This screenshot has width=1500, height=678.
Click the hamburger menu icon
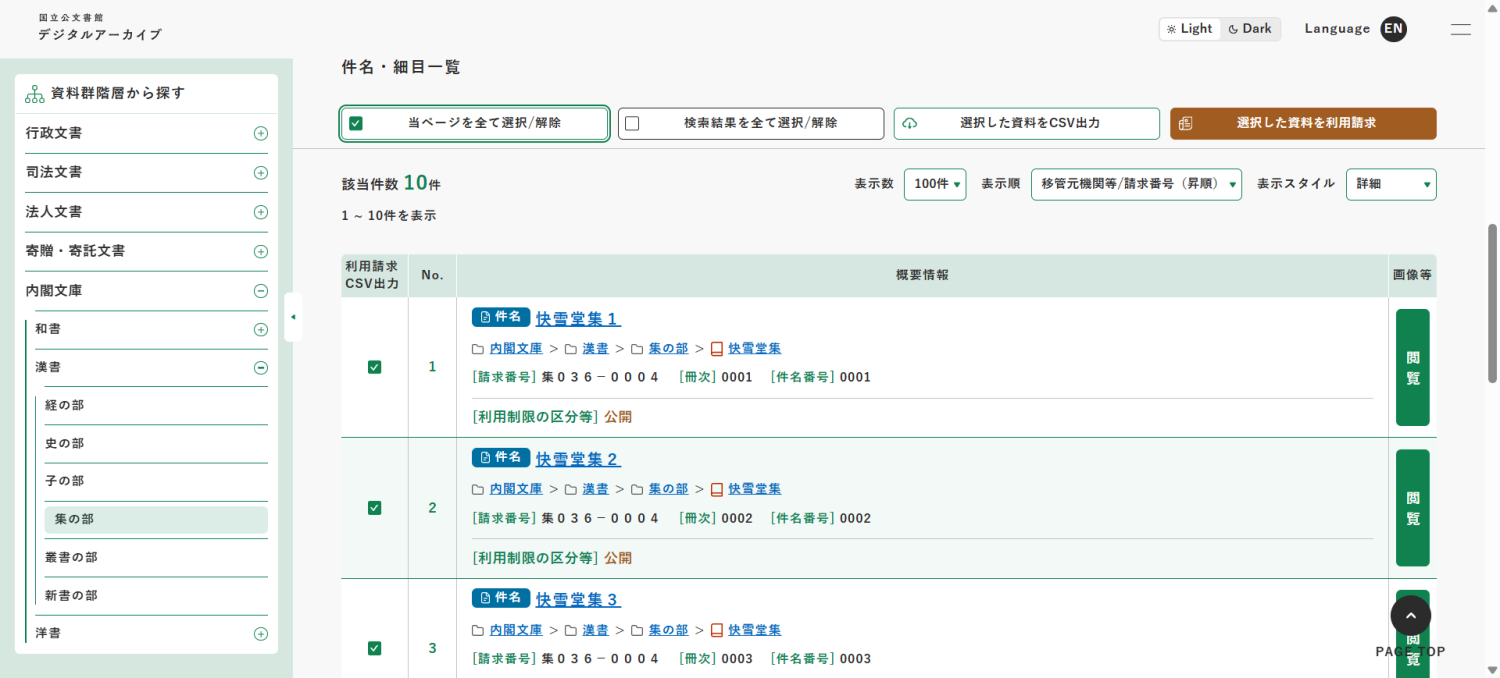click(x=1460, y=29)
